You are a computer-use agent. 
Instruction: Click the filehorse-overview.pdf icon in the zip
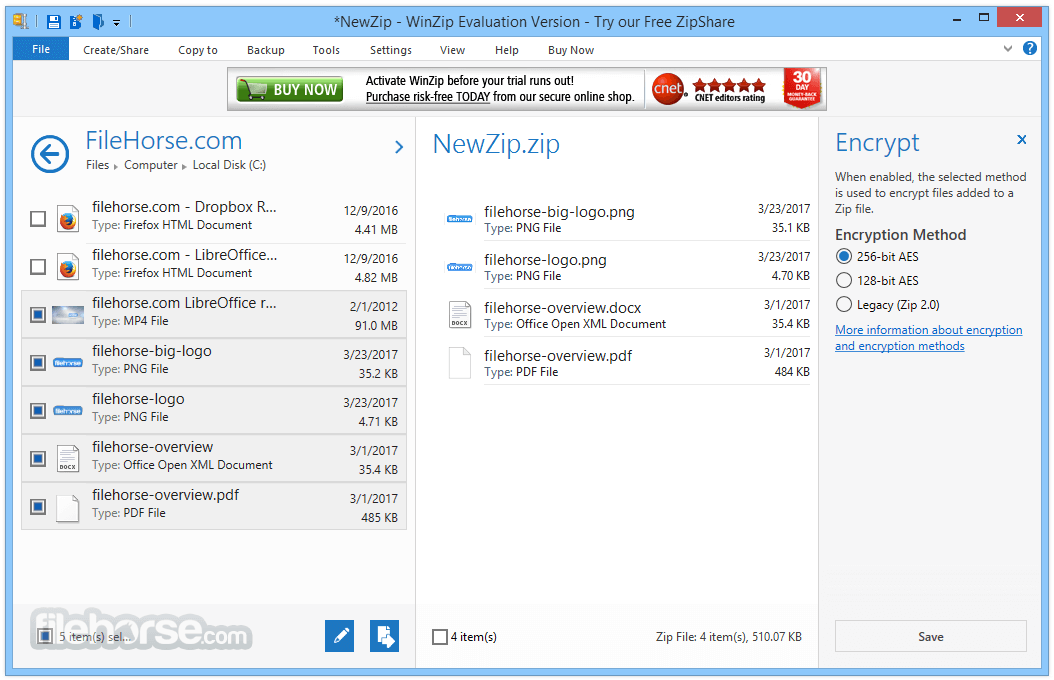pyautogui.click(x=460, y=363)
